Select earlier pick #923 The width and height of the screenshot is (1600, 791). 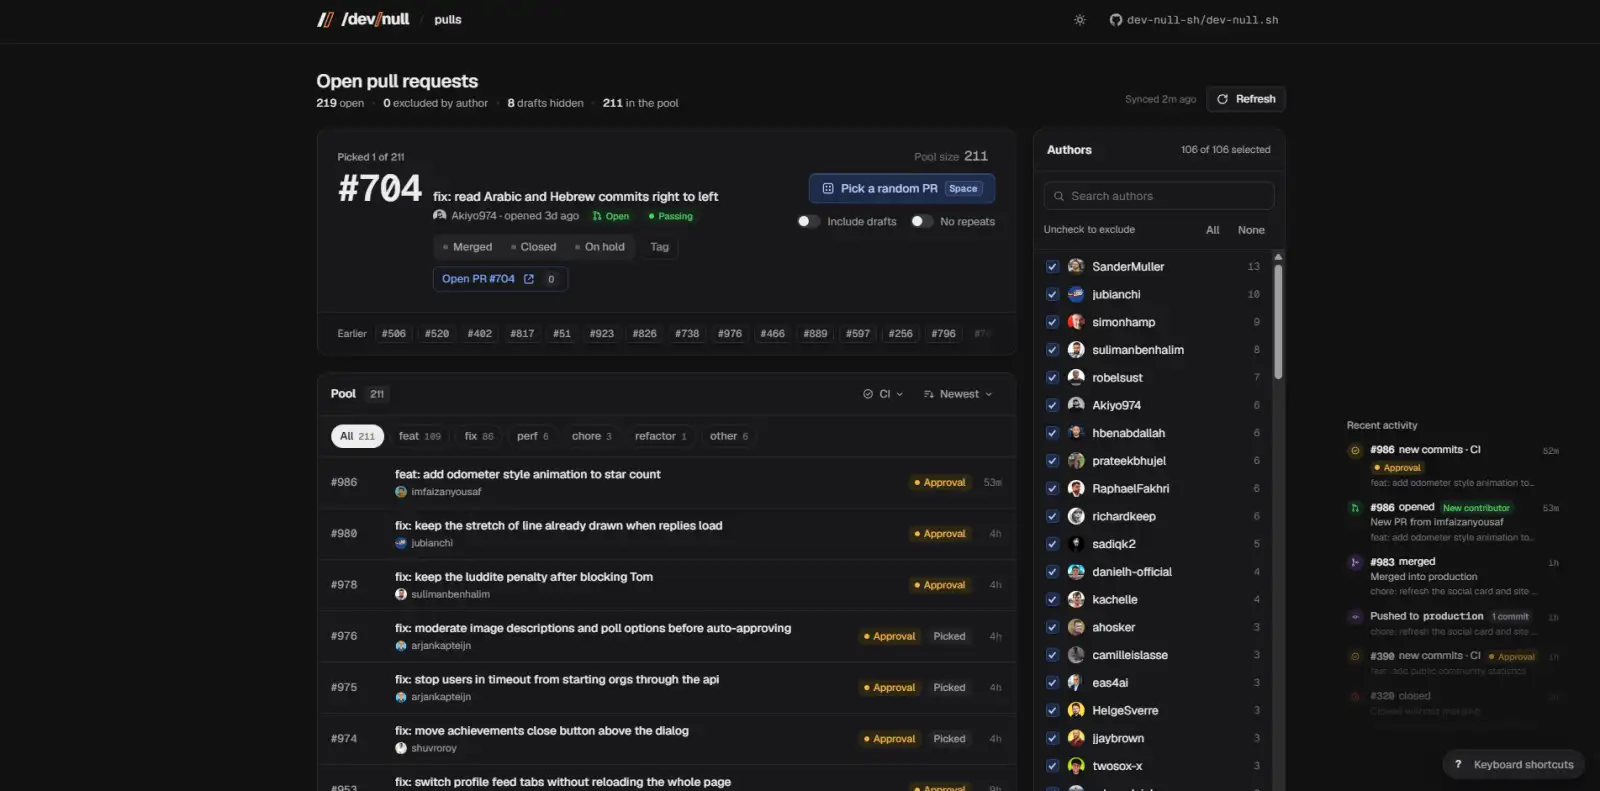(602, 334)
